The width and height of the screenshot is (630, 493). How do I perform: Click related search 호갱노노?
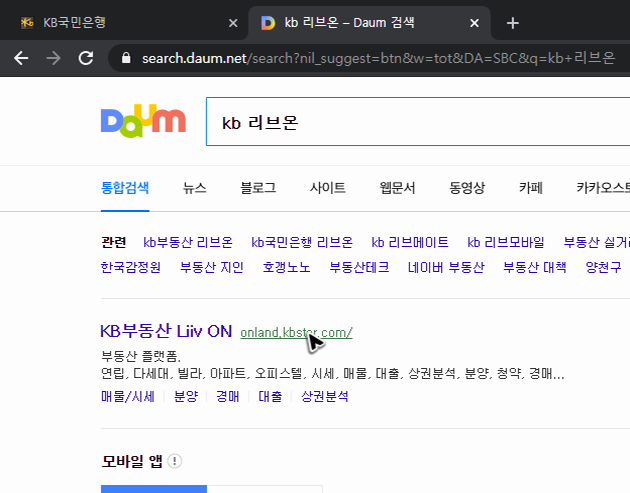pyautogui.click(x=286, y=267)
